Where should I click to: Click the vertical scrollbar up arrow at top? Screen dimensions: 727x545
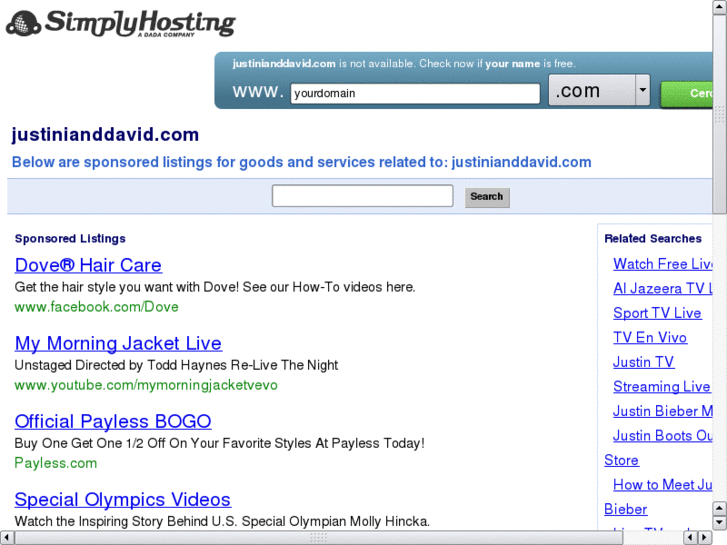click(x=720, y=7)
